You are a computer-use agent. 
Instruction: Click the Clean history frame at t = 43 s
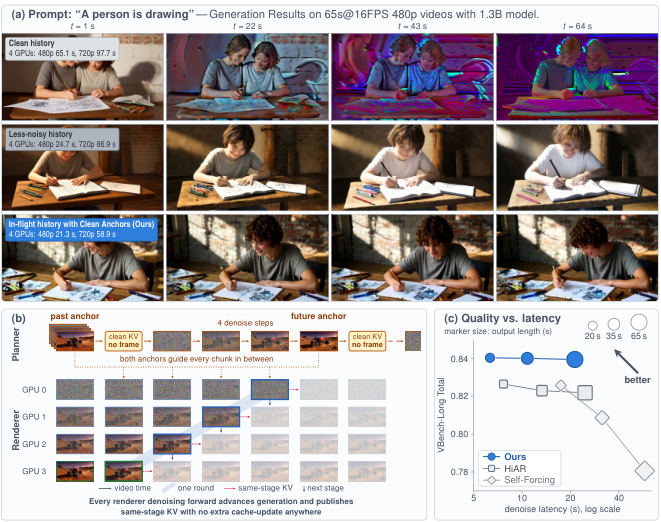(x=412, y=77)
